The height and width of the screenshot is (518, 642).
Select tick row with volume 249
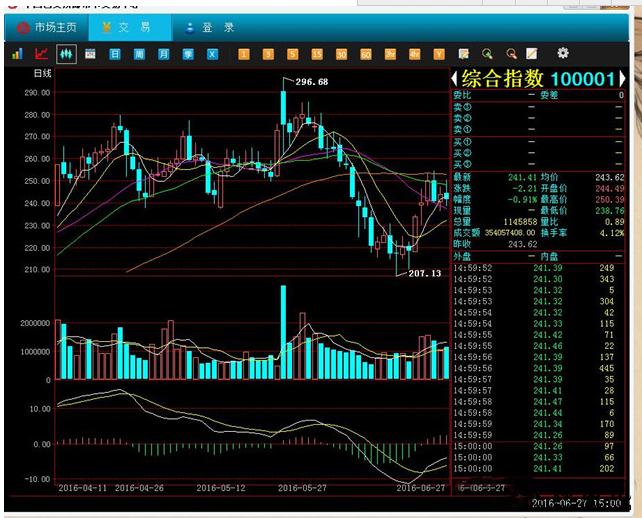coord(538,268)
